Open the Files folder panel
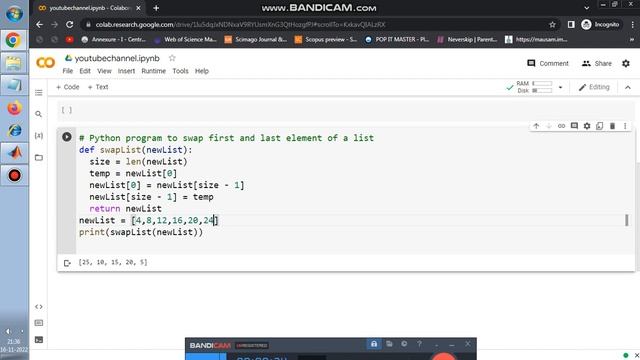The height and width of the screenshot is (360, 640). click(39, 158)
